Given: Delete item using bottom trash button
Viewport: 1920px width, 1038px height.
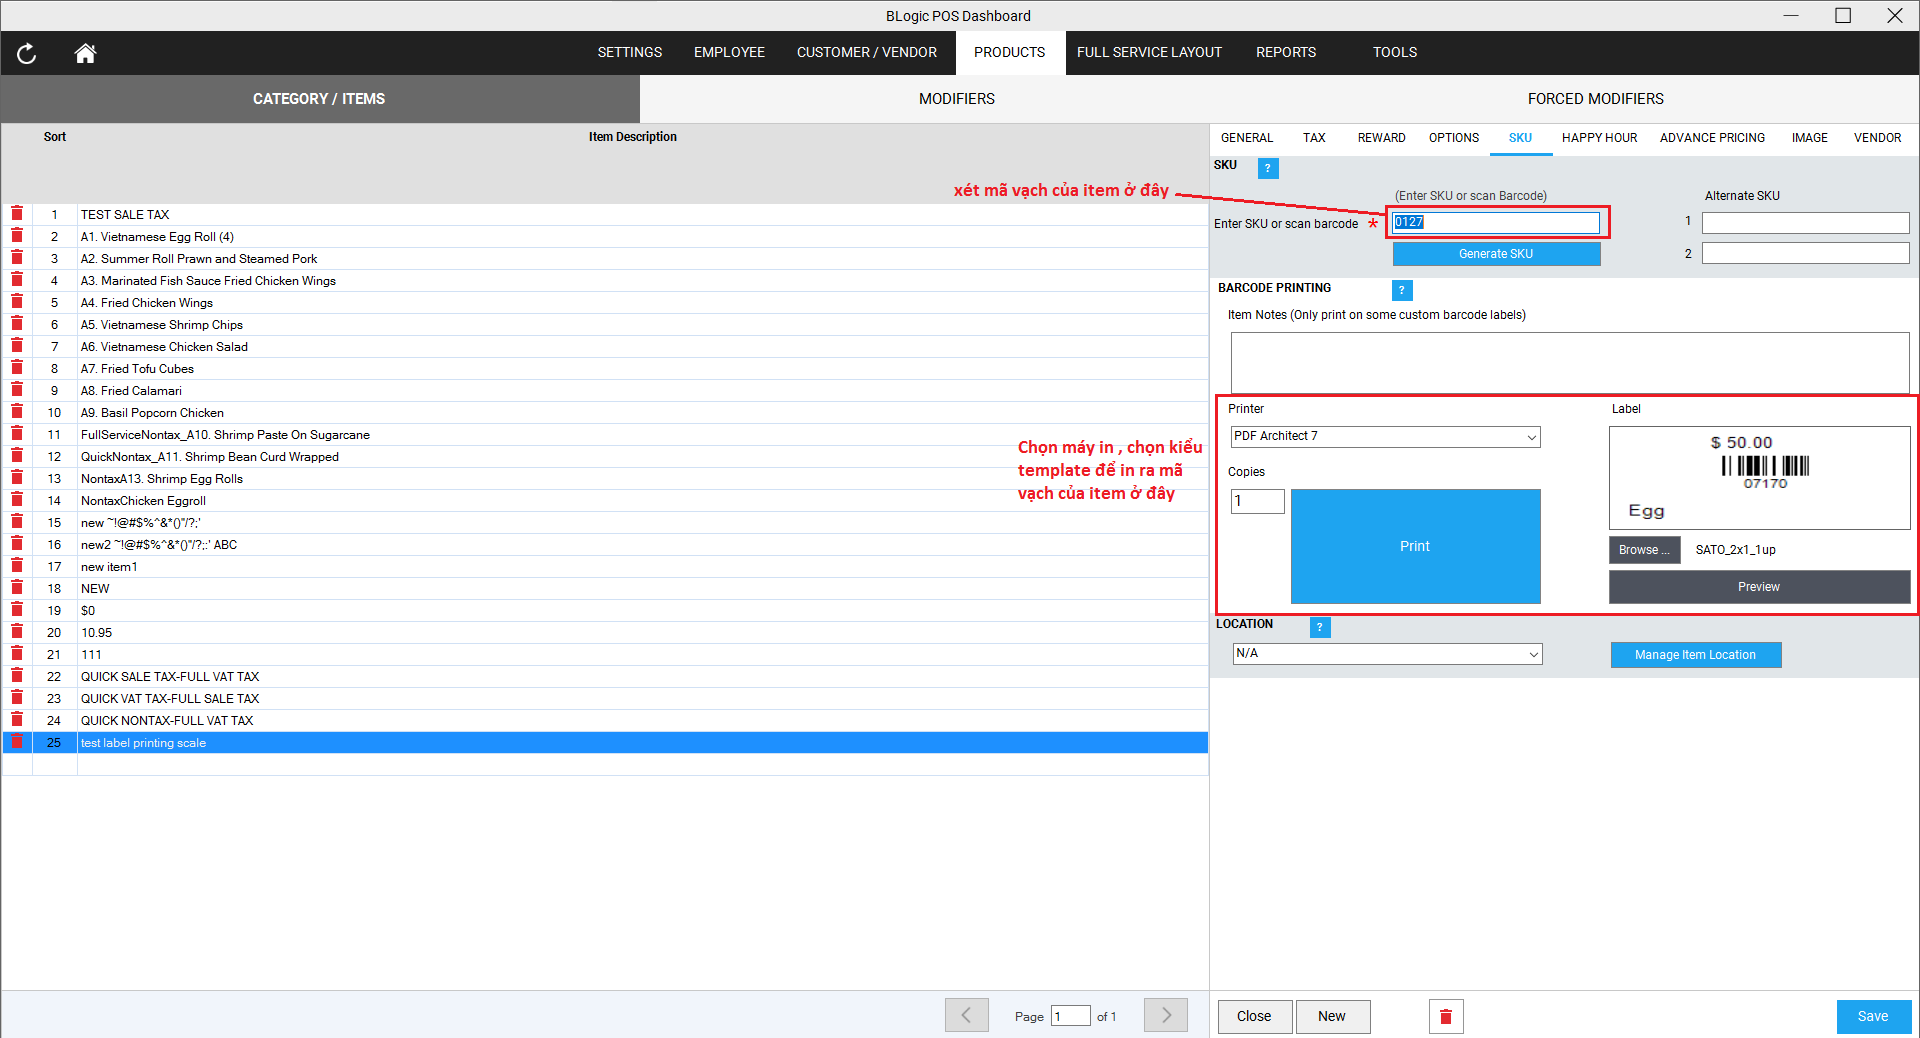Looking at the screenshot, I should [1445, 1016].
